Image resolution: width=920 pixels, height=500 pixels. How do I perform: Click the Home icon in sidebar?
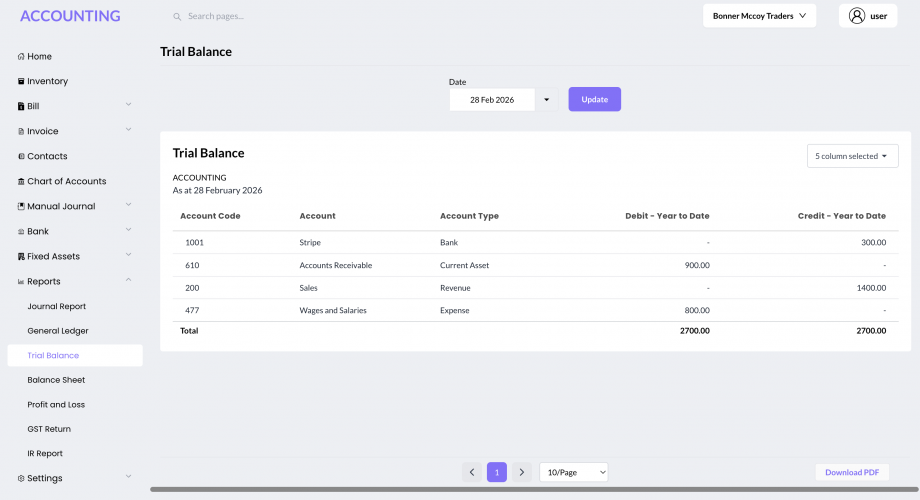[21, 57]
